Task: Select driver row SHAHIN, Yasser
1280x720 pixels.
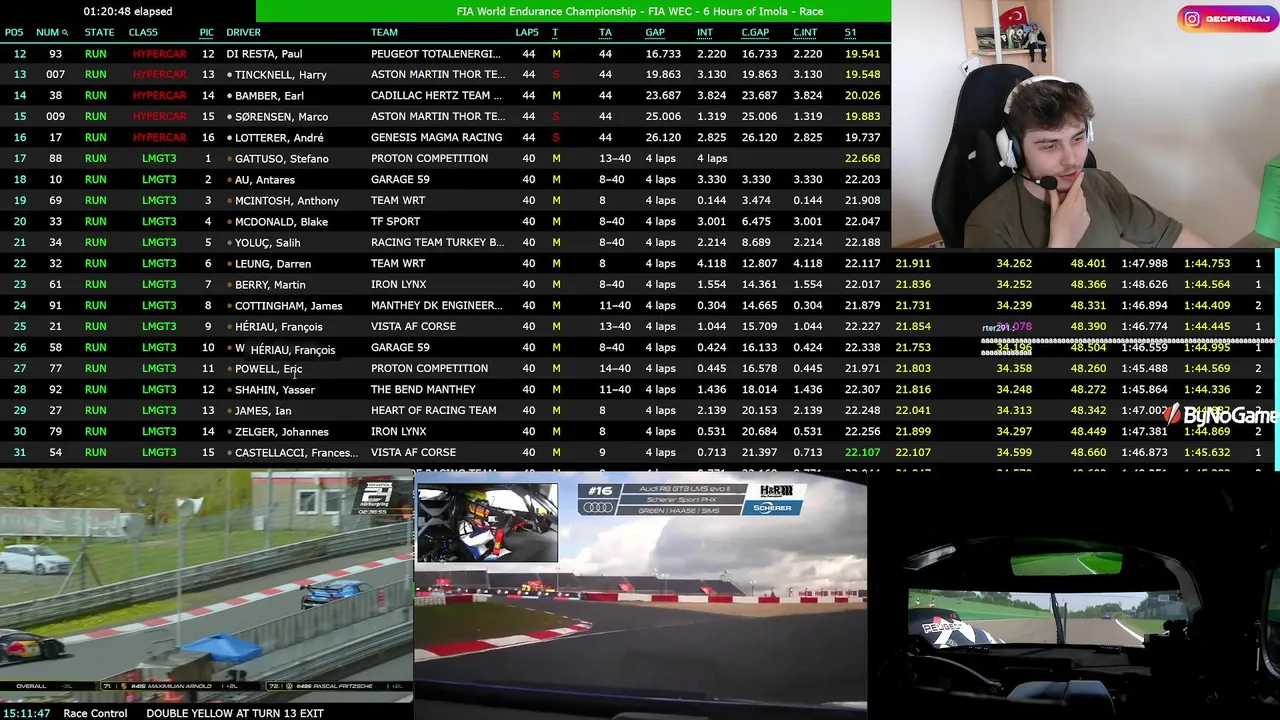Action: click(x=640, y=390)
